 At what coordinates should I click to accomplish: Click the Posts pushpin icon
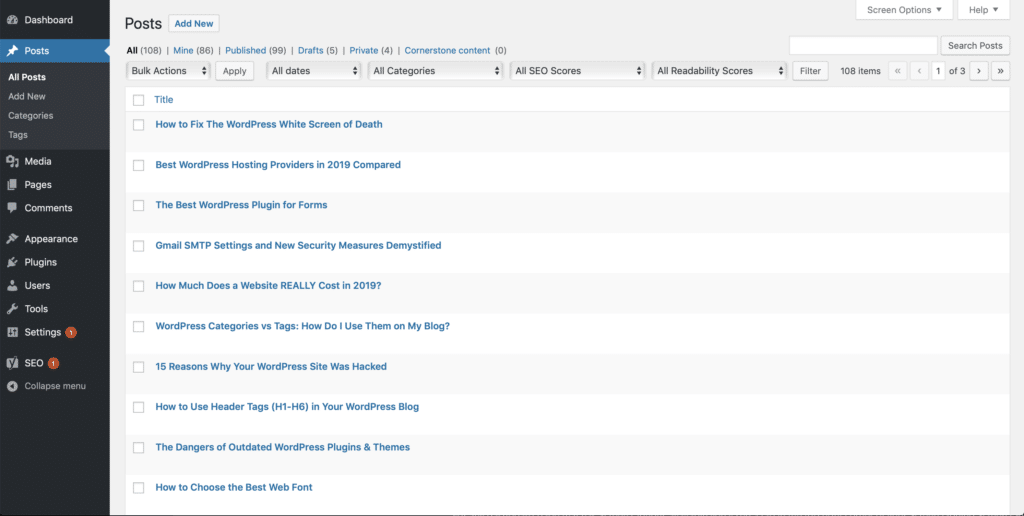point(12,51)
